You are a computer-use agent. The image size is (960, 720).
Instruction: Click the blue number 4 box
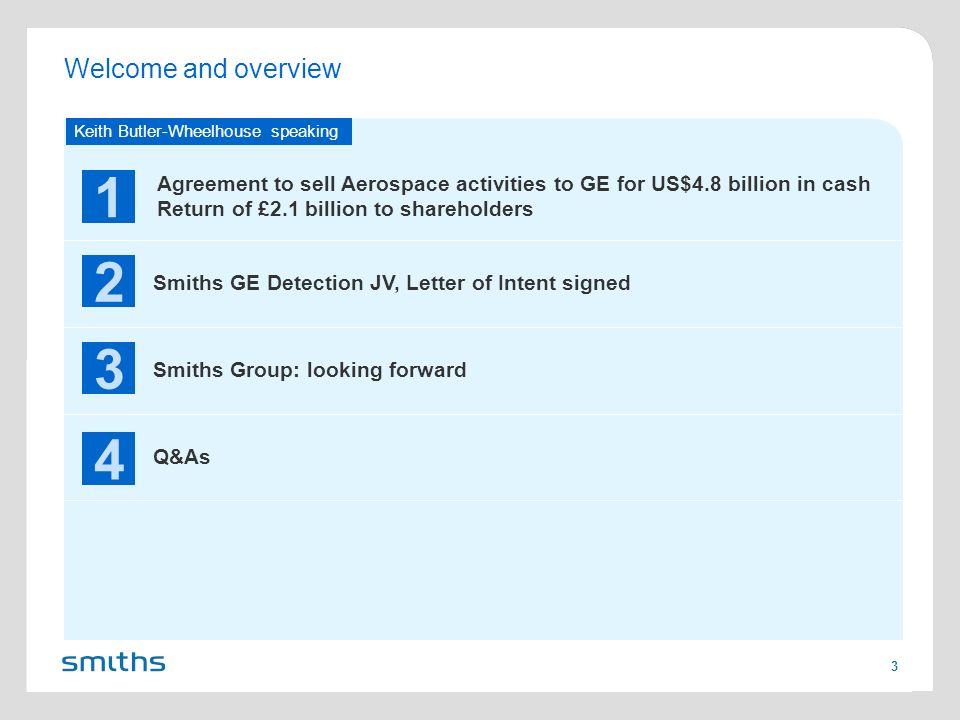[x=108, y=459]
